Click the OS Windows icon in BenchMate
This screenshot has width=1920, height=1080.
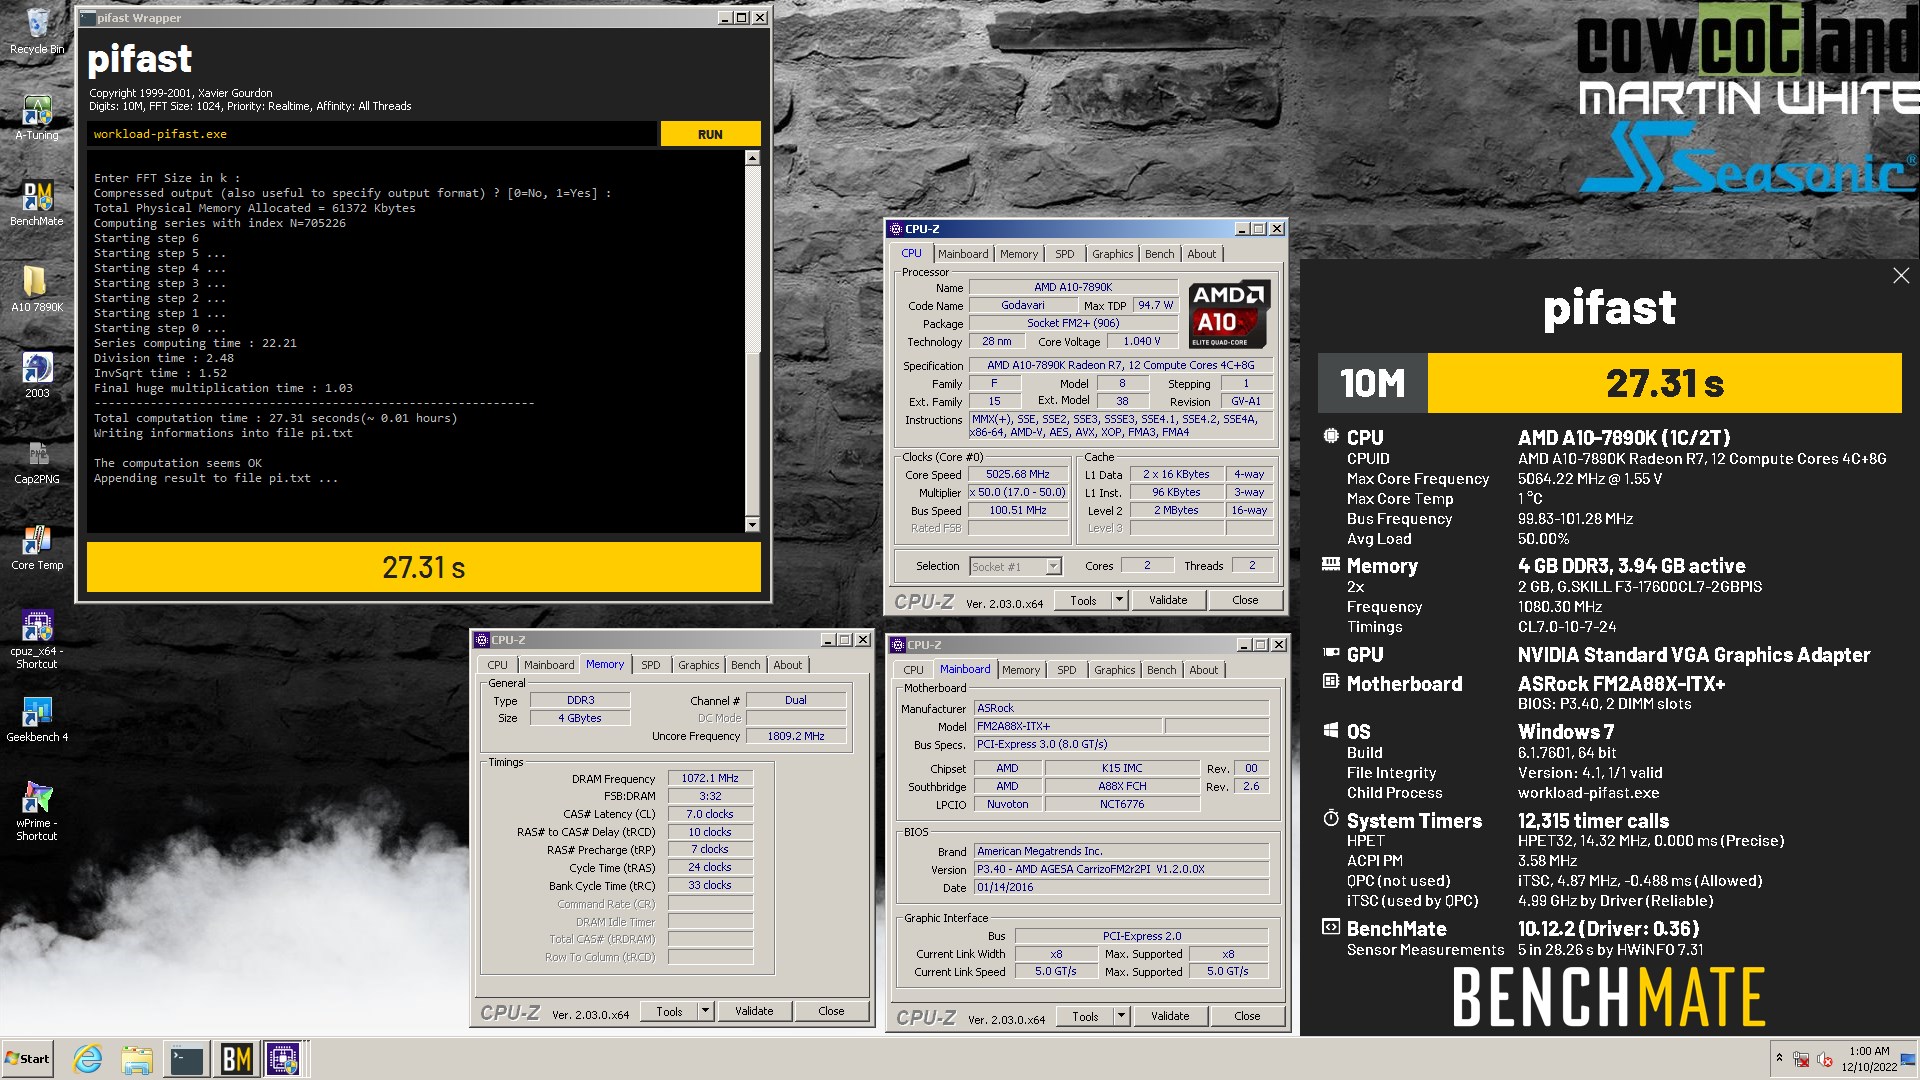click(1331, 730)
